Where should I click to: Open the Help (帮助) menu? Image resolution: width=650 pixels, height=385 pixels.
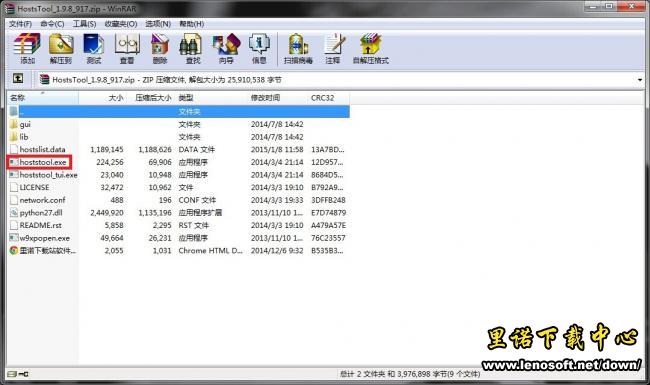192,24
